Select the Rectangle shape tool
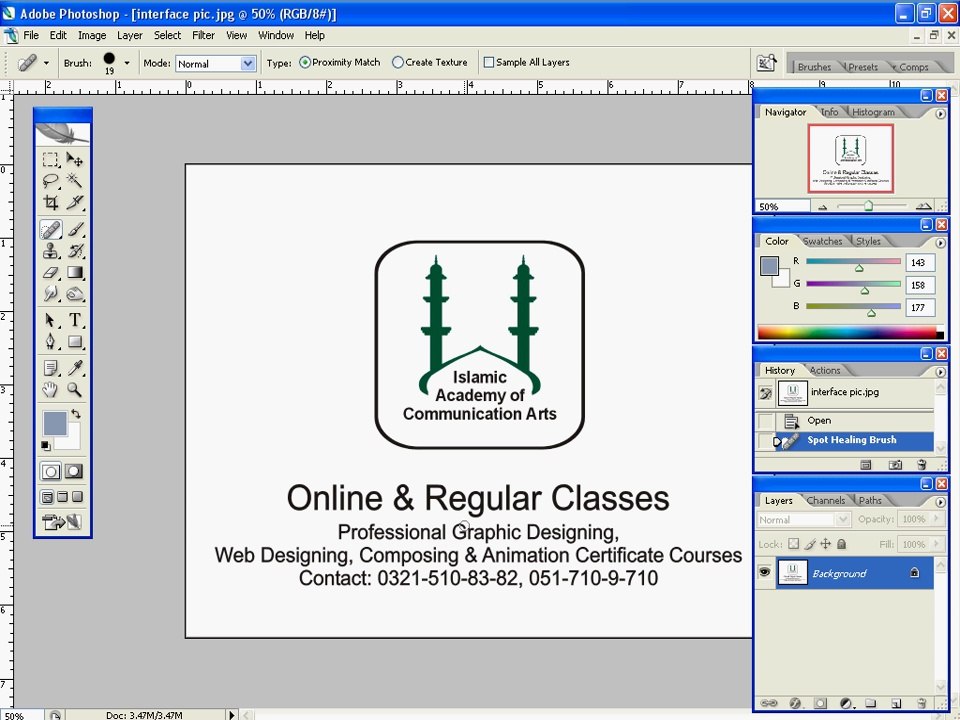960x720 pixels. [75, 342]
